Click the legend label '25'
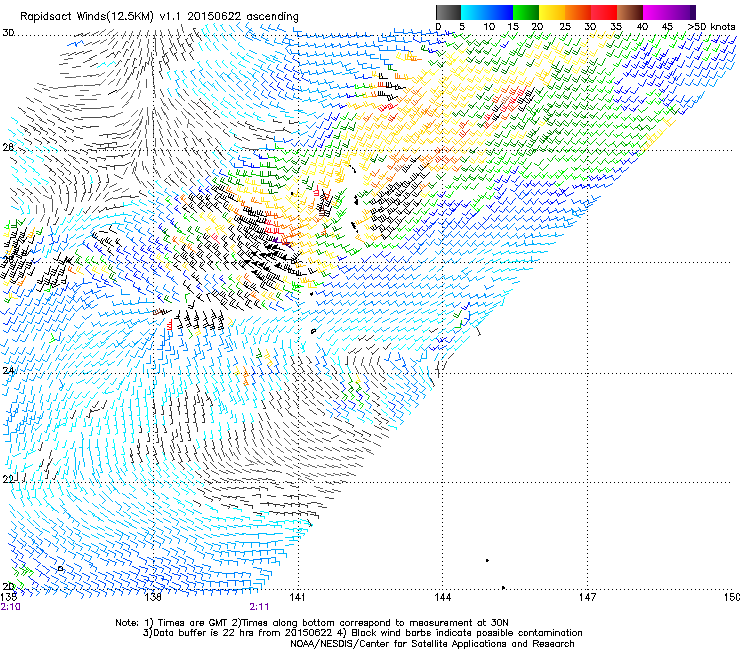Screen dimensions: 740x650 pyautogui.click(x=565, y=27)
